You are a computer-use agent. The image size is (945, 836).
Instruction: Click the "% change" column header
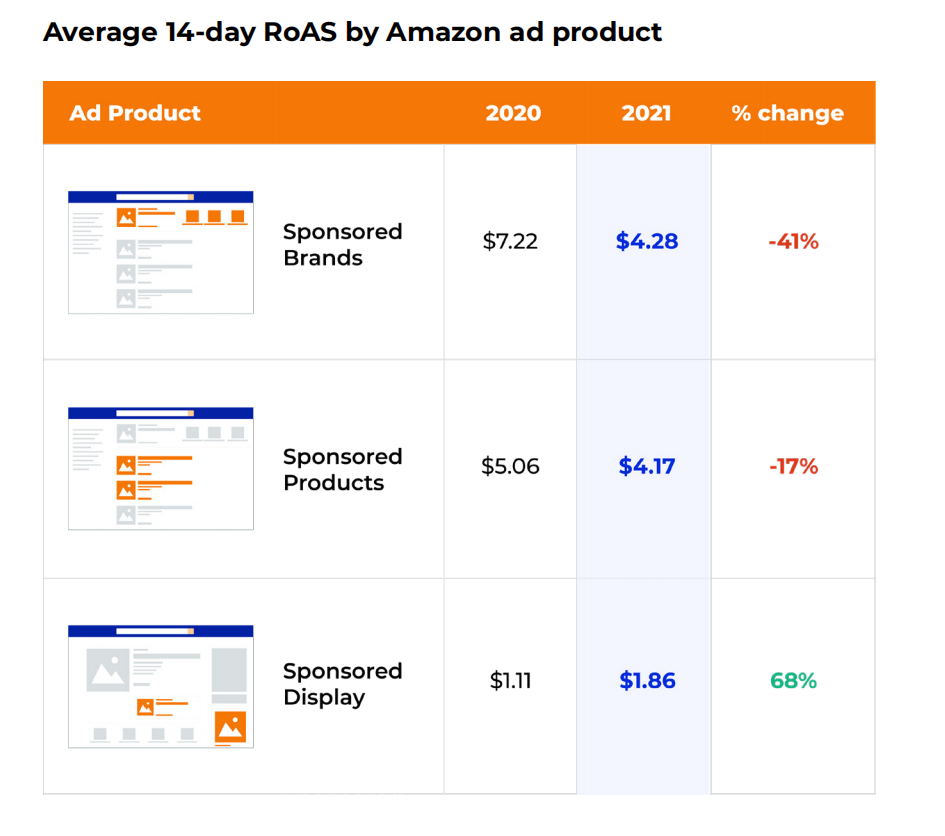pos(787,113)
